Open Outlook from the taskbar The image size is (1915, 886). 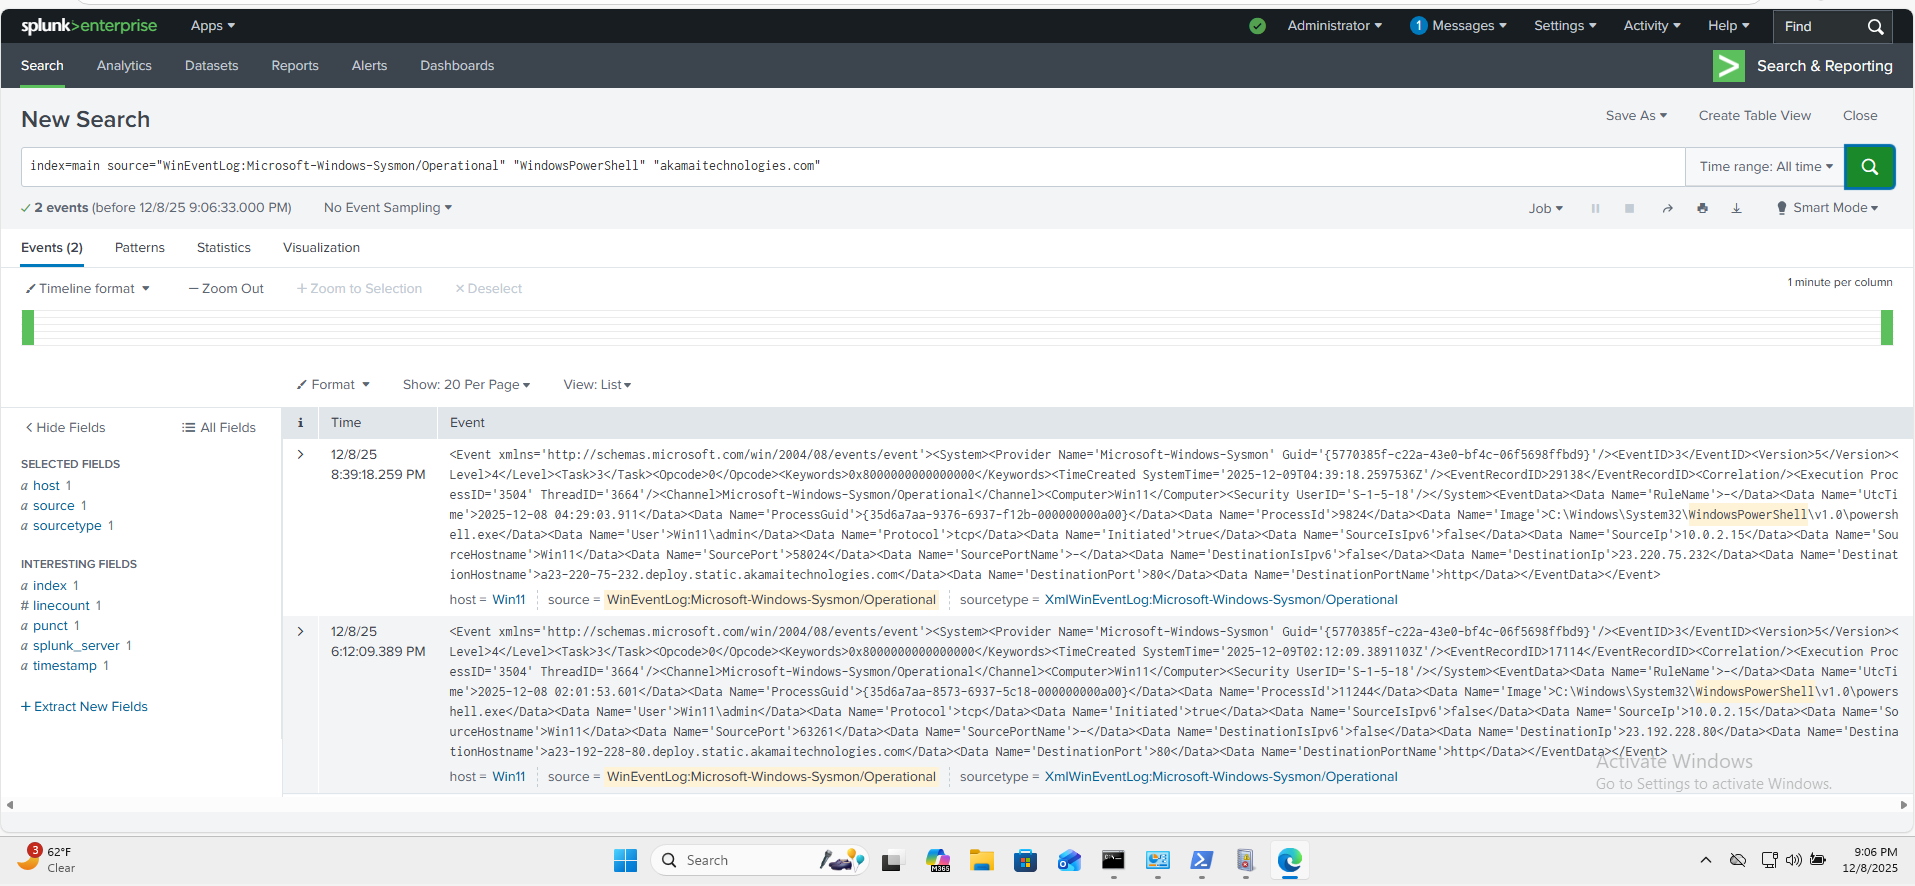coord(1069,860)
